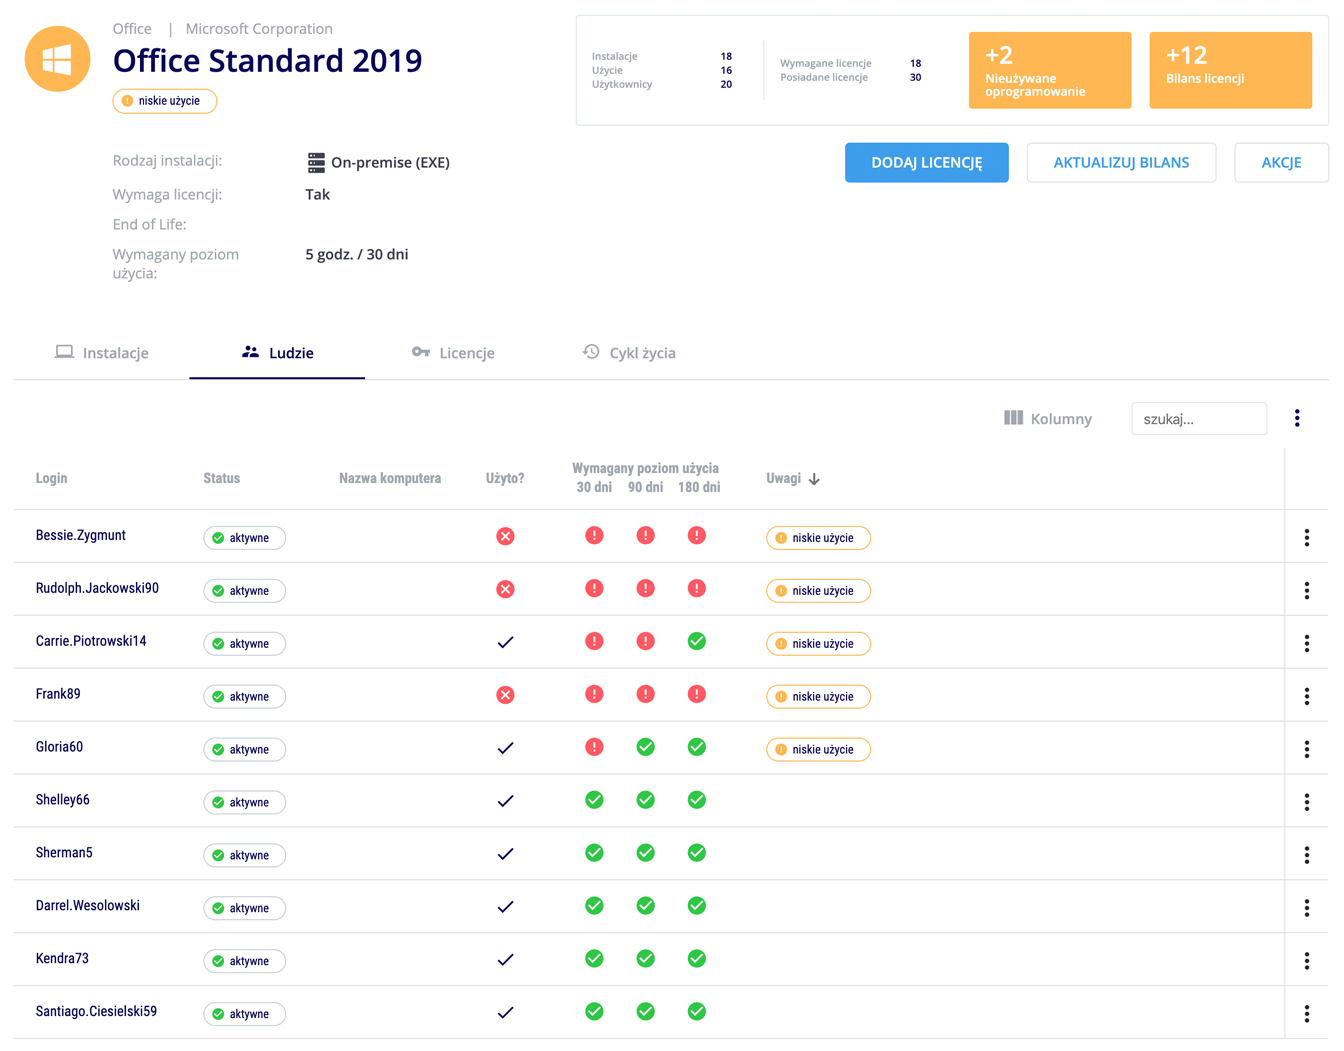Open user Shelley66
The width and height of the screenshot is (1344, 1051).
click(x=62, y=800)
